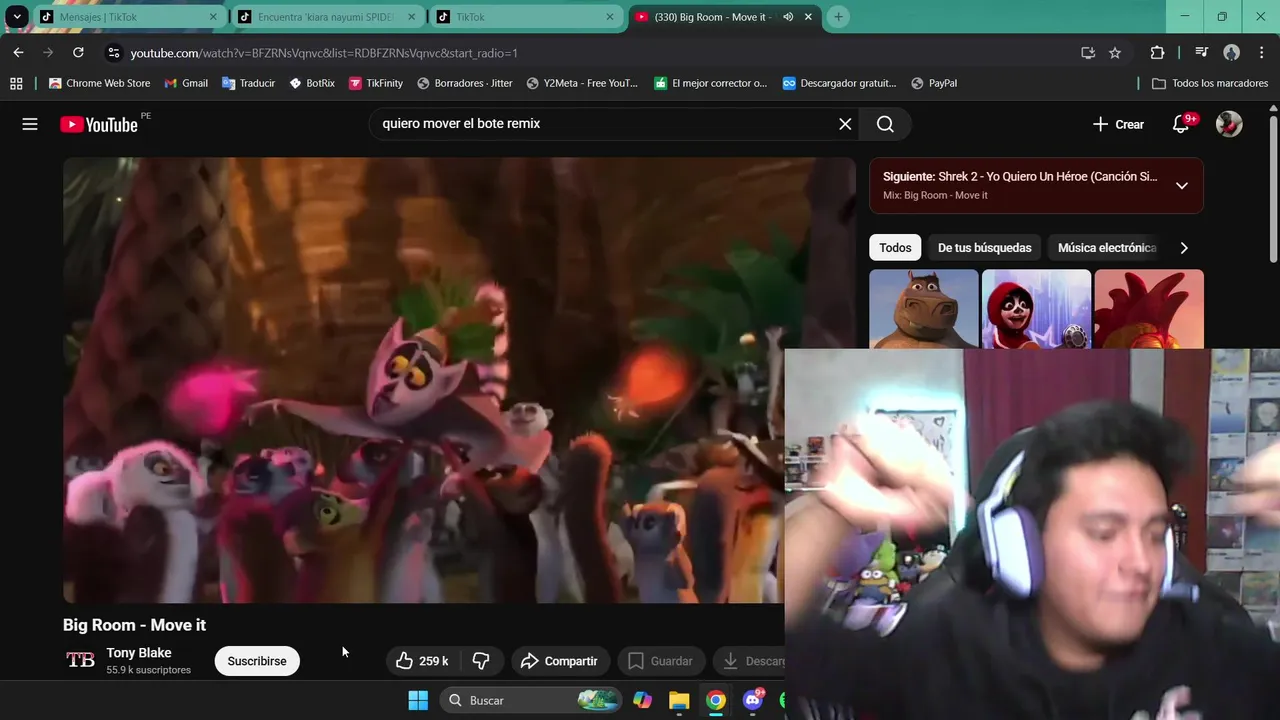
Task: Open the hippo thumbnail video
Action: tap(924, 309)
